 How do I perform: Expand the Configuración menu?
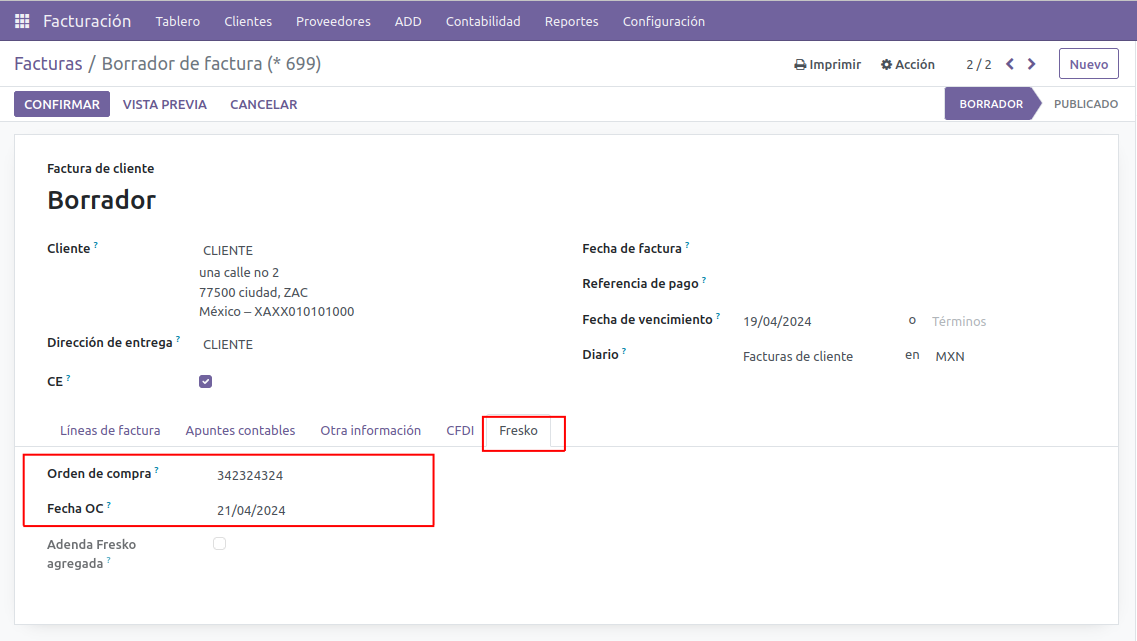pyautogui.click(x=663, y=21)
